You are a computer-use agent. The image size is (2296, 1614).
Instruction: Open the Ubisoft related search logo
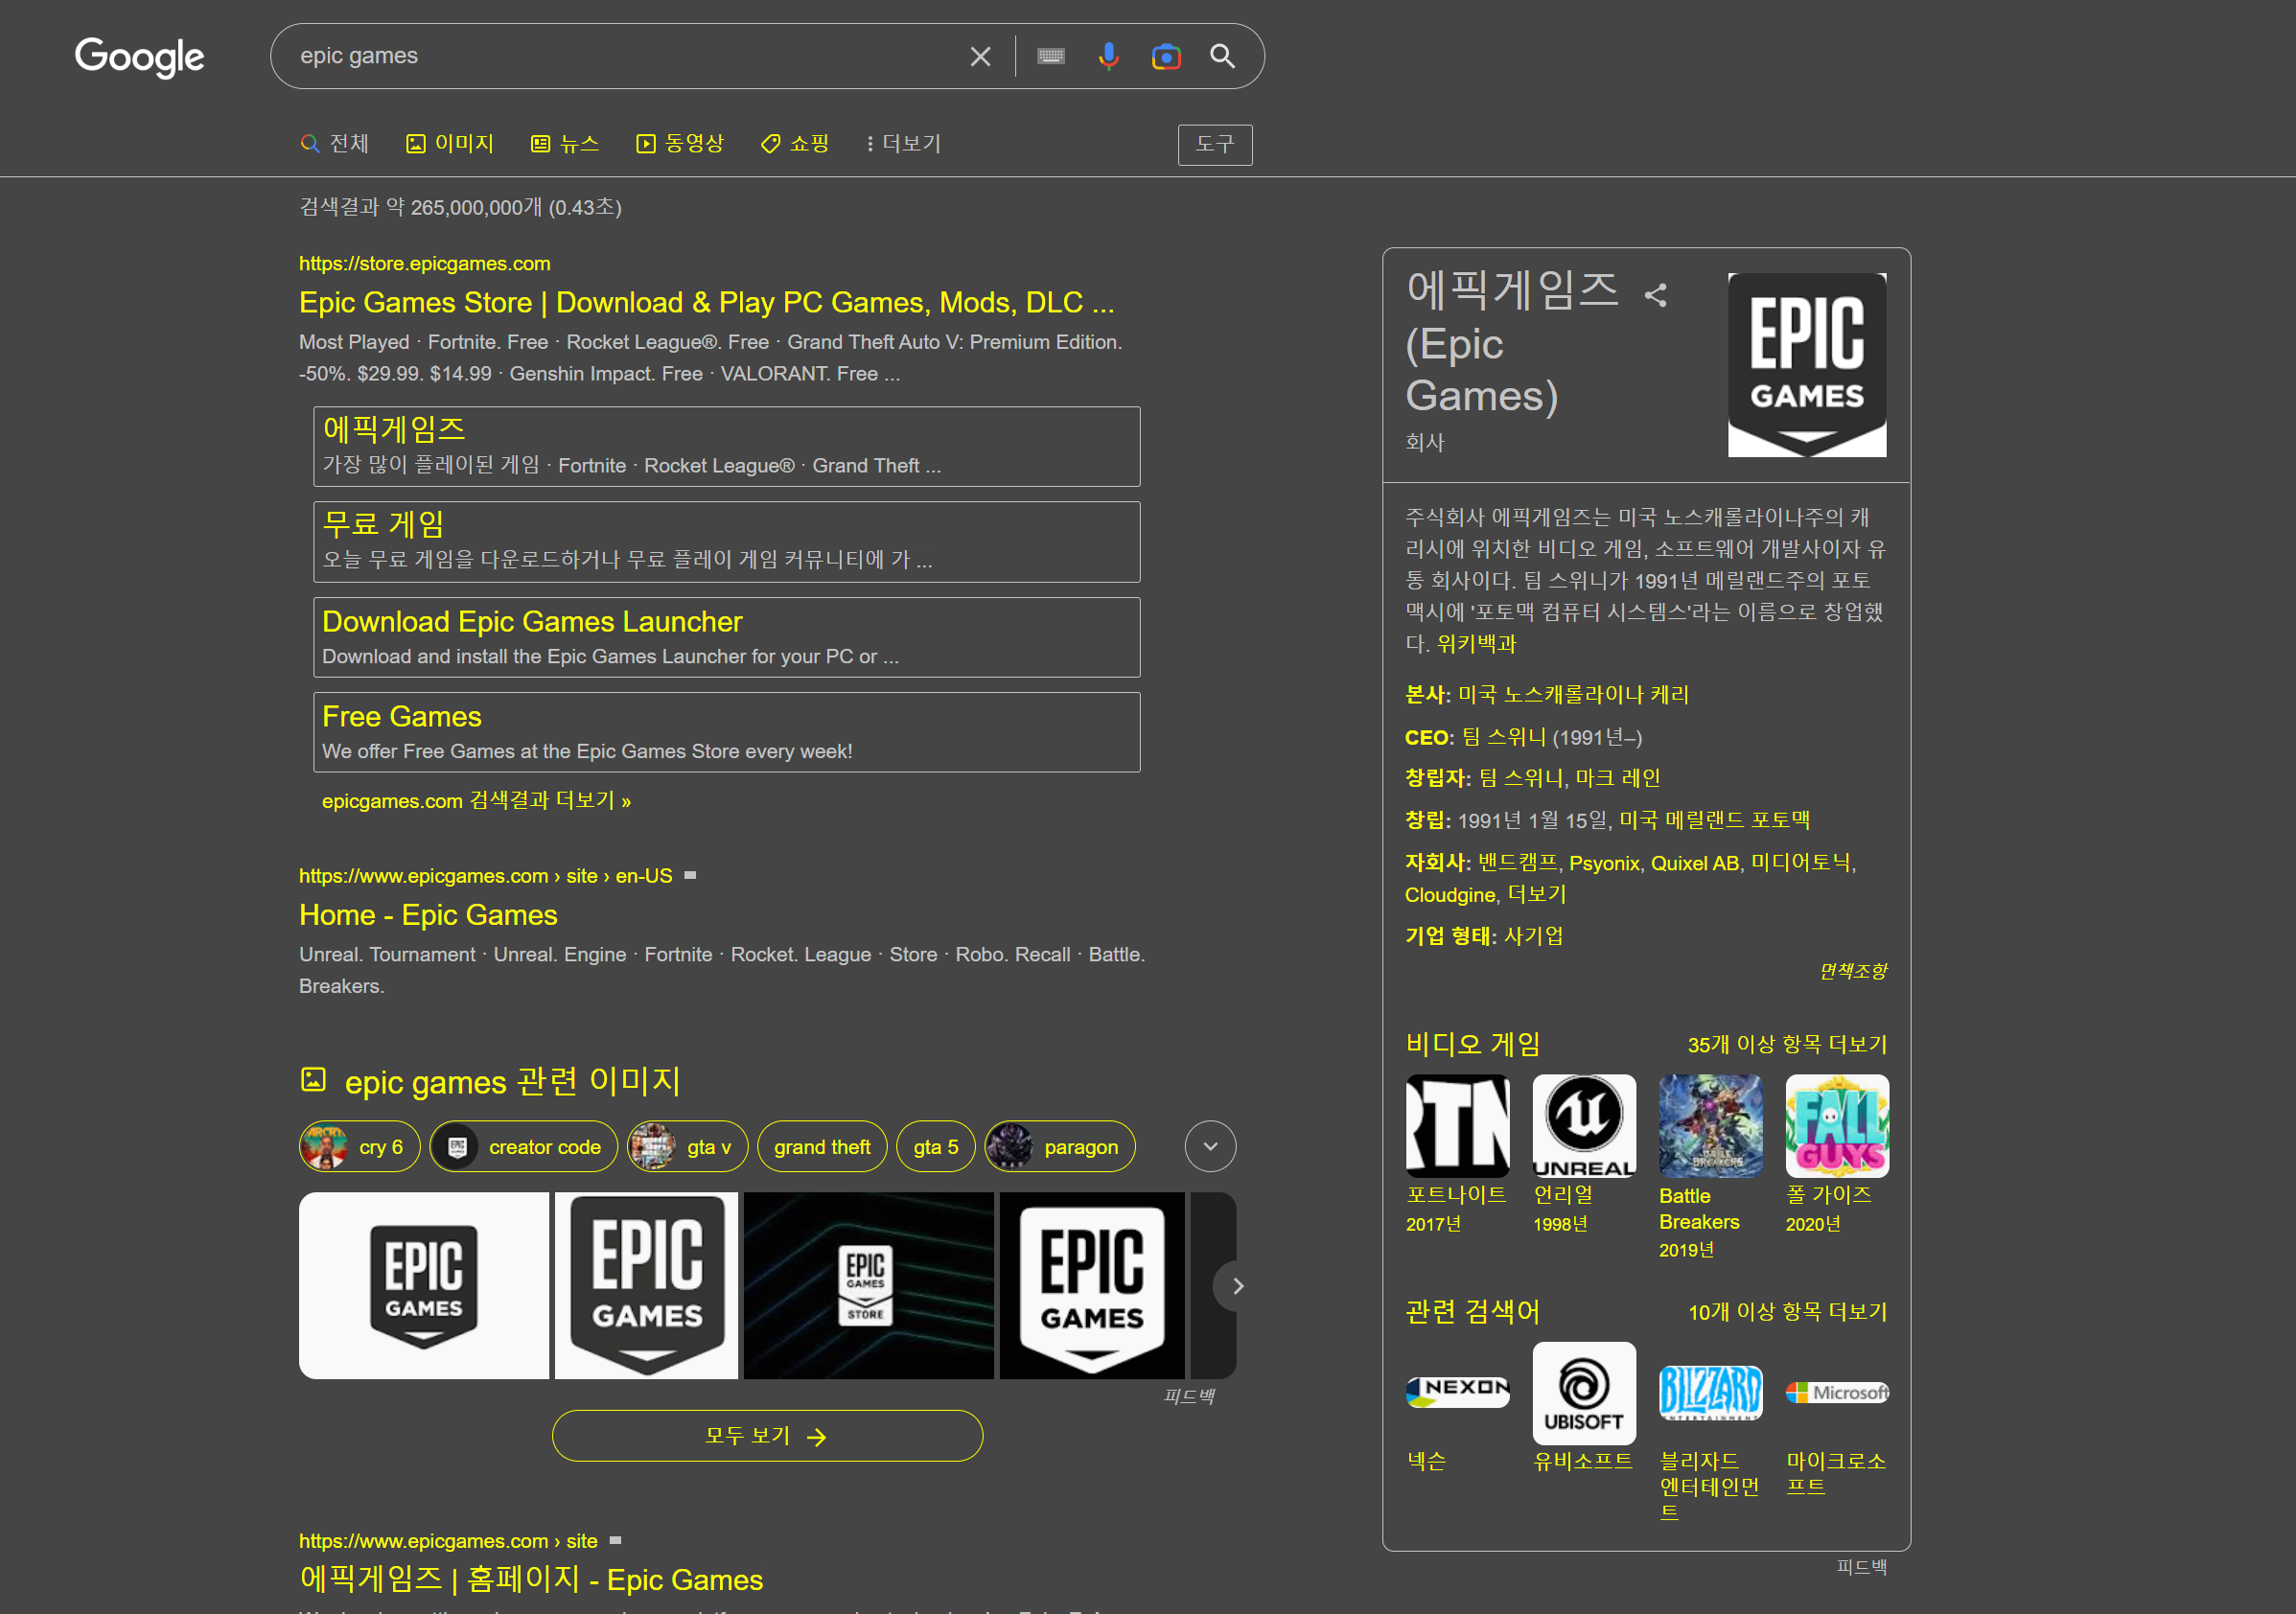pos(1584,1393)
